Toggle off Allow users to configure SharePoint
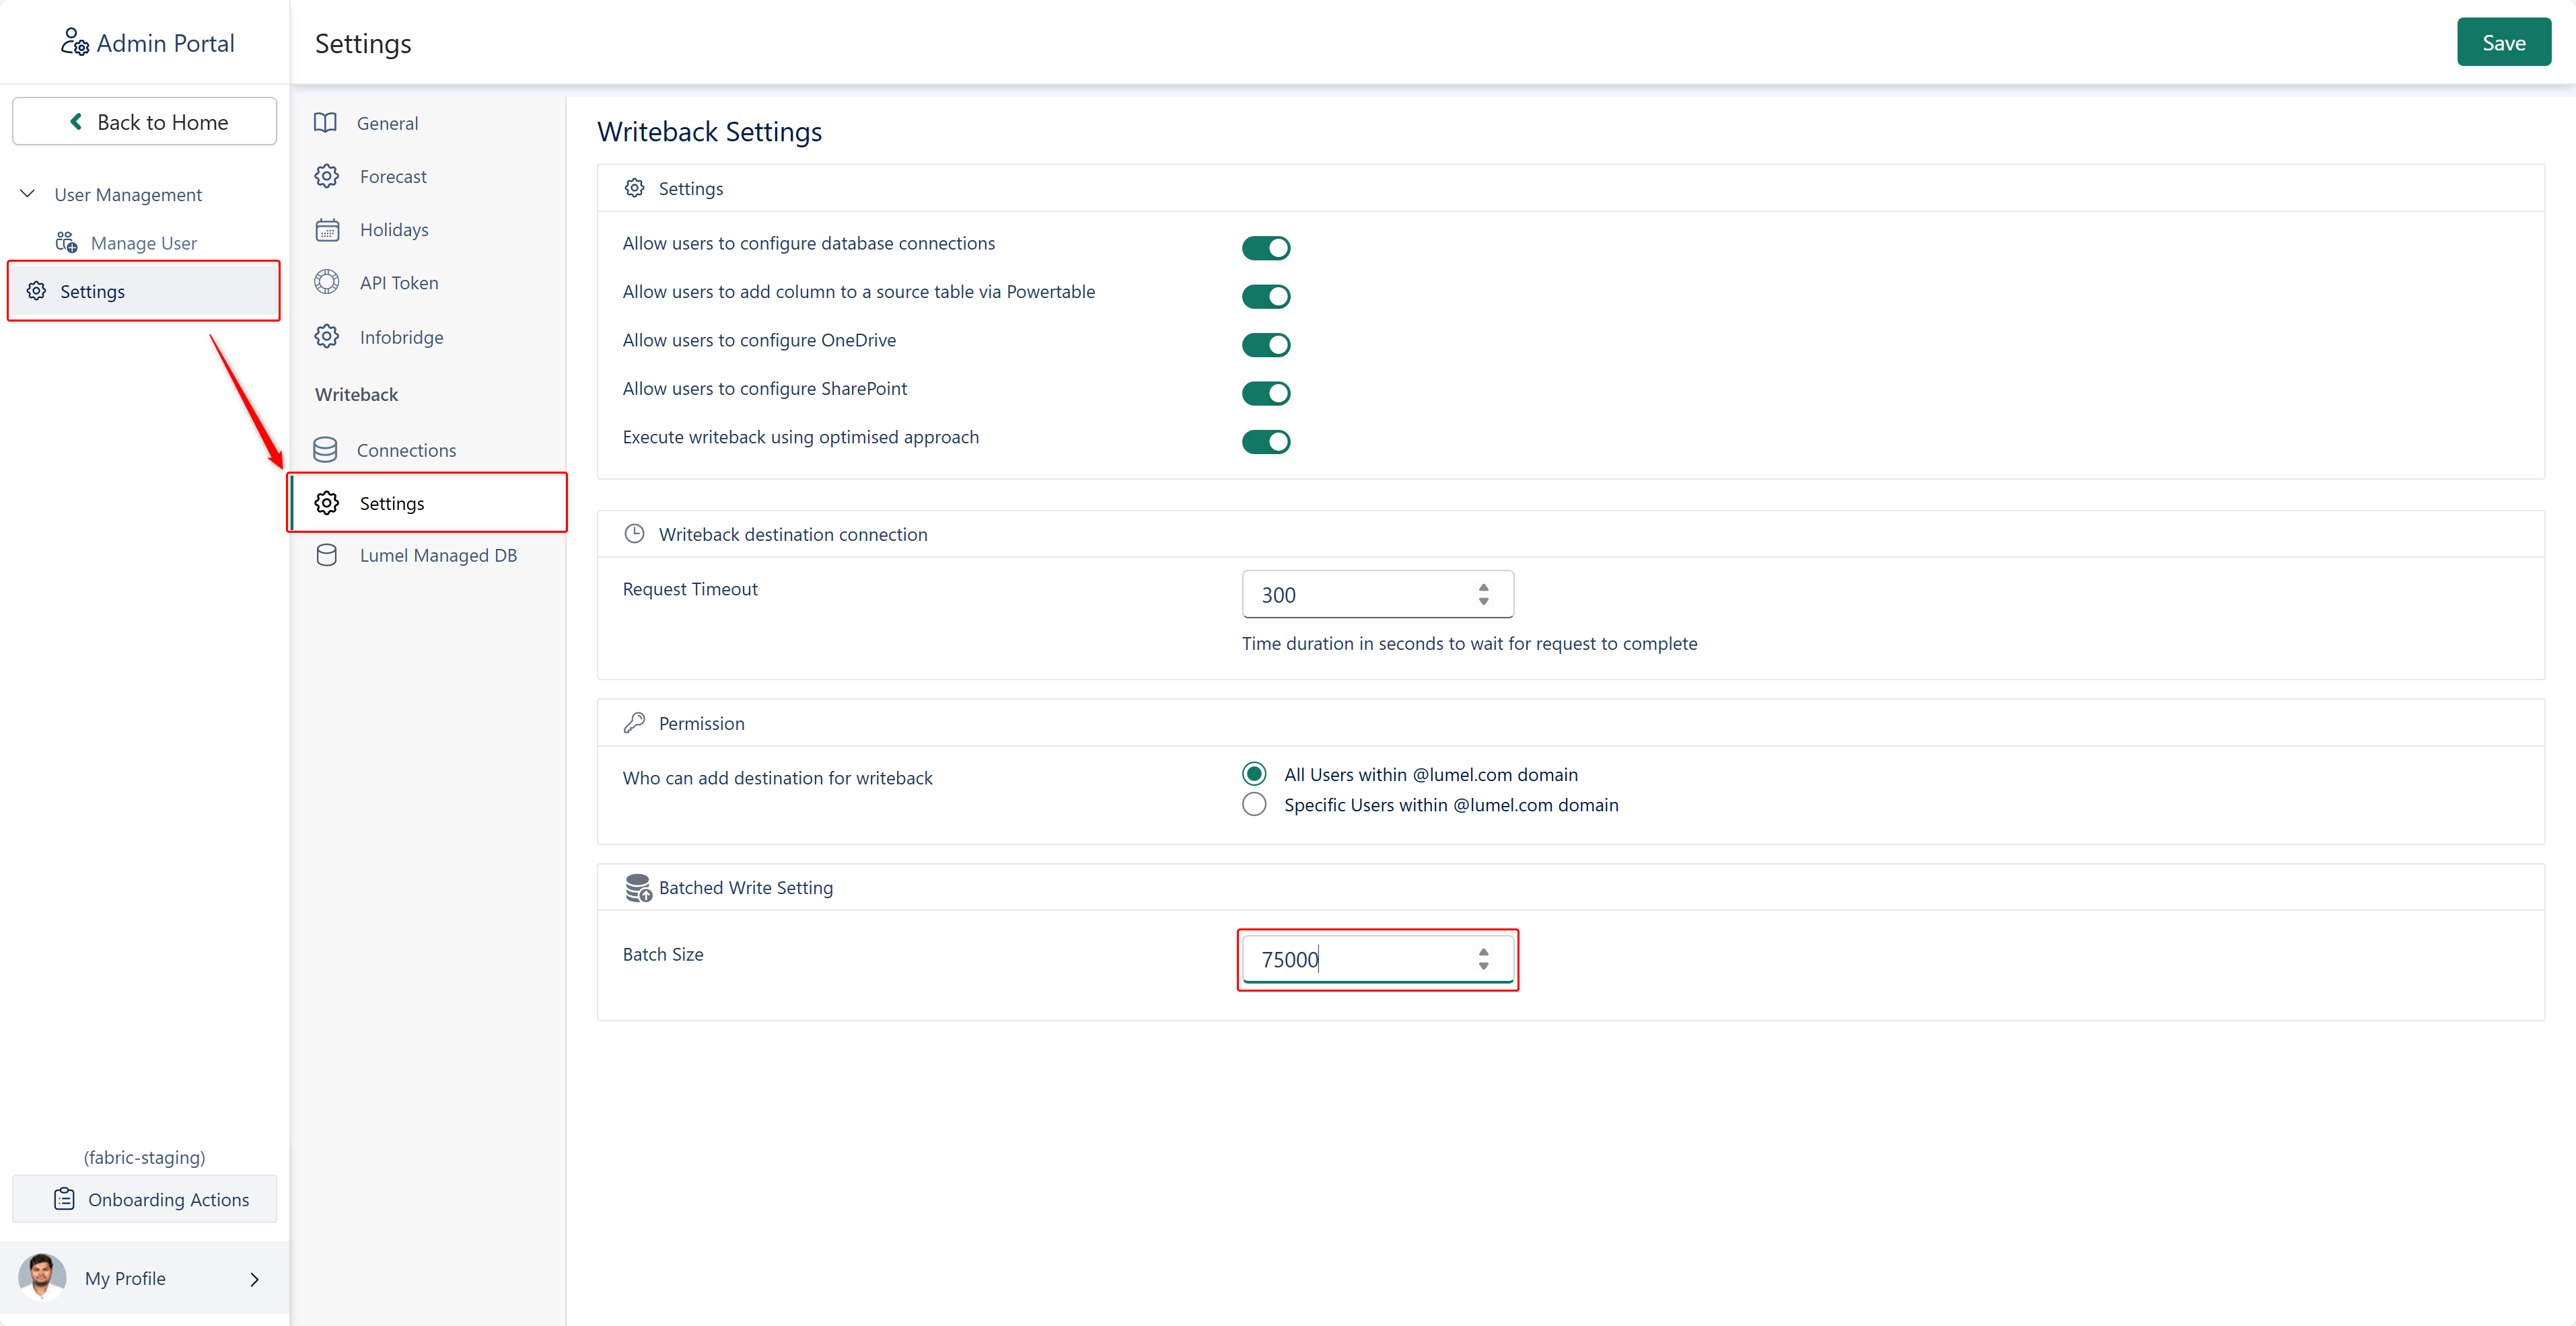The image size is (2576, 1326). tap(1265, 393)
